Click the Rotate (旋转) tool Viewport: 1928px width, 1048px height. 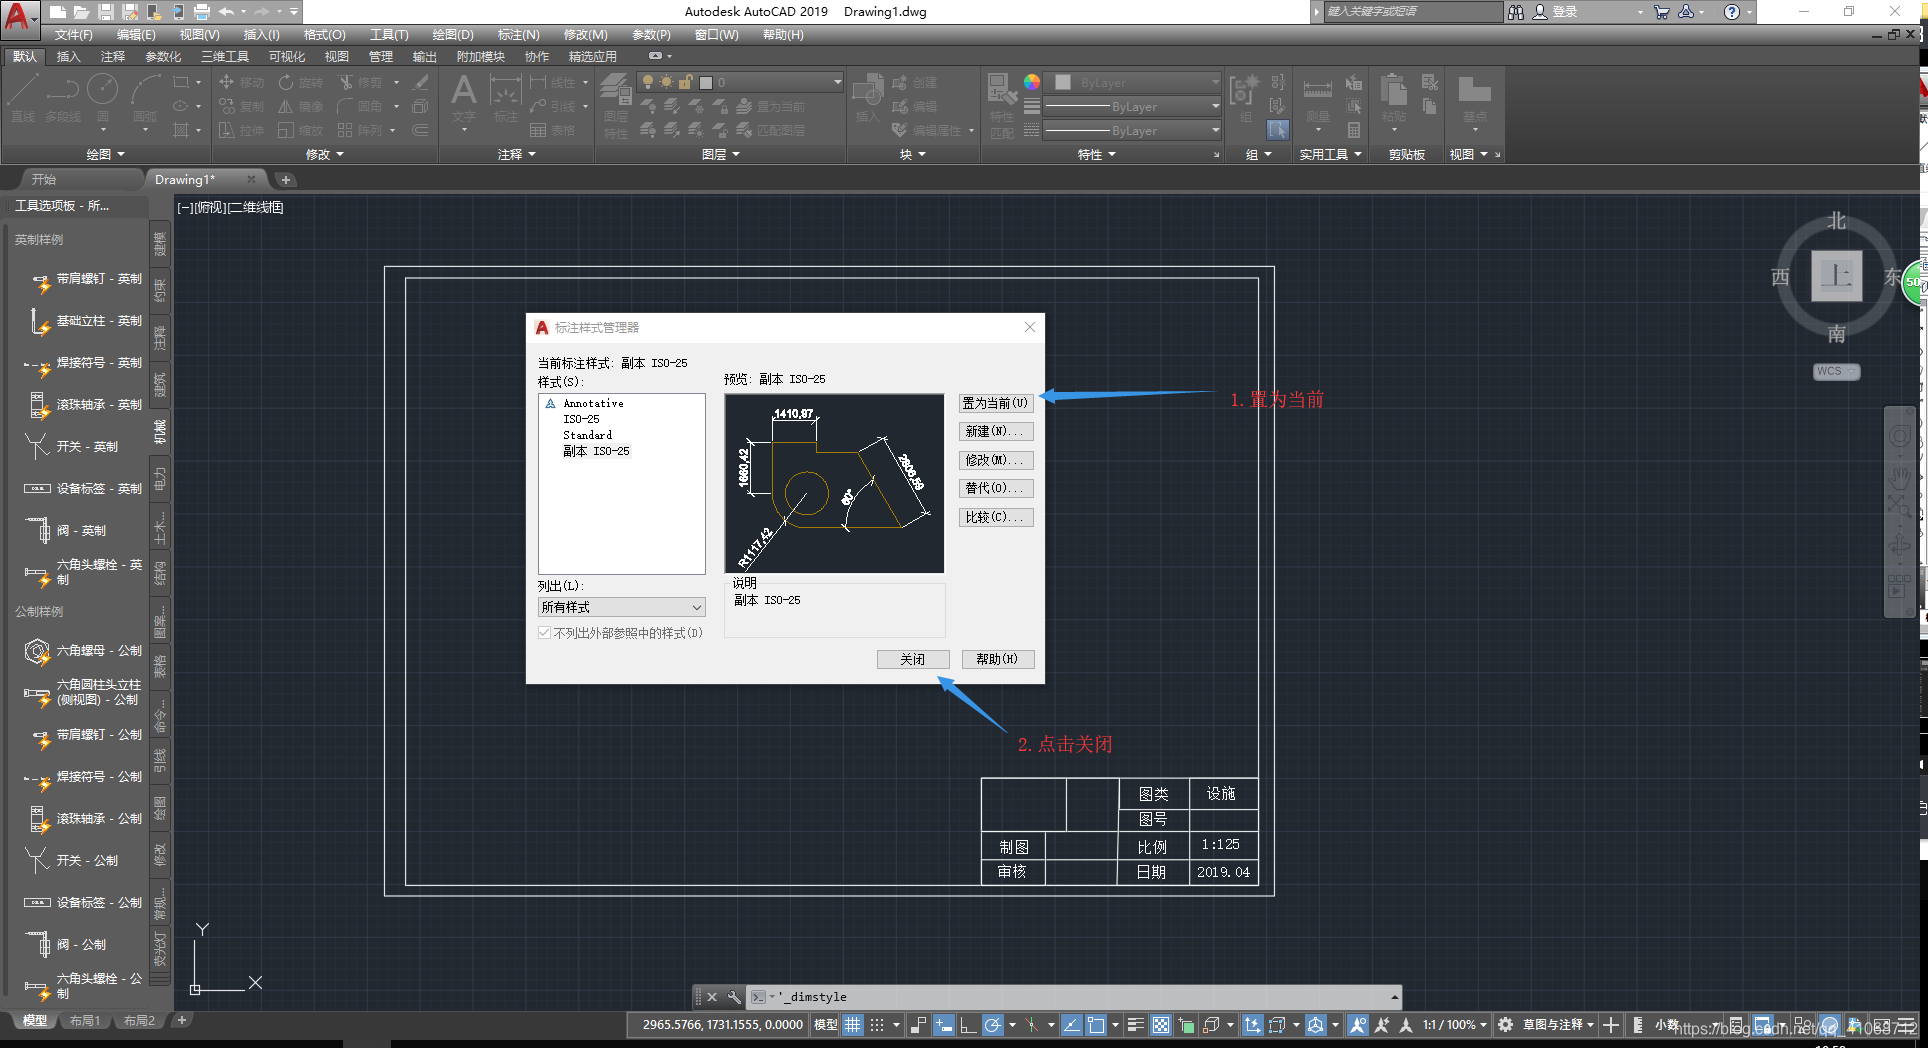pos(300,82)
